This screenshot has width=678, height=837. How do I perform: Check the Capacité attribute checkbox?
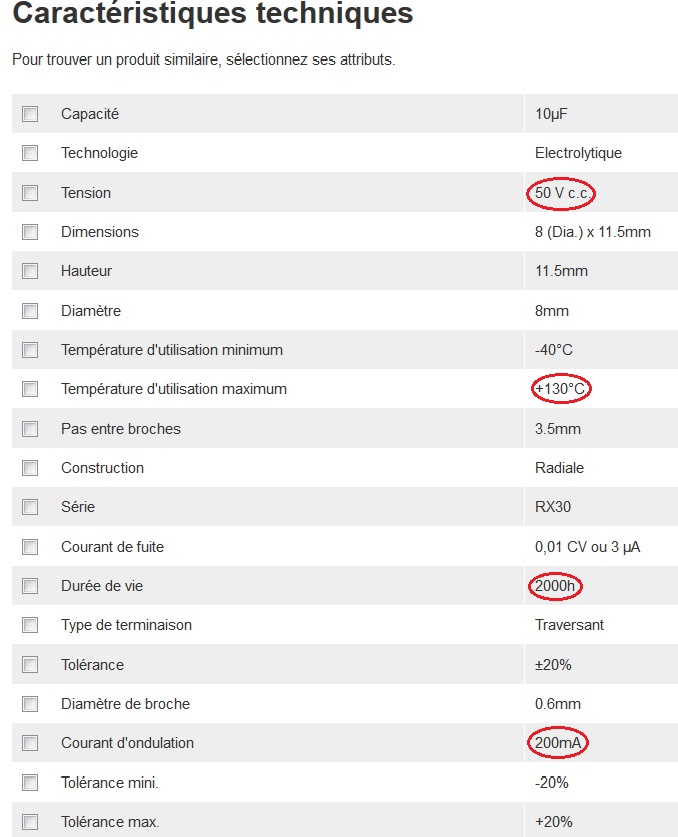point(30,114)
